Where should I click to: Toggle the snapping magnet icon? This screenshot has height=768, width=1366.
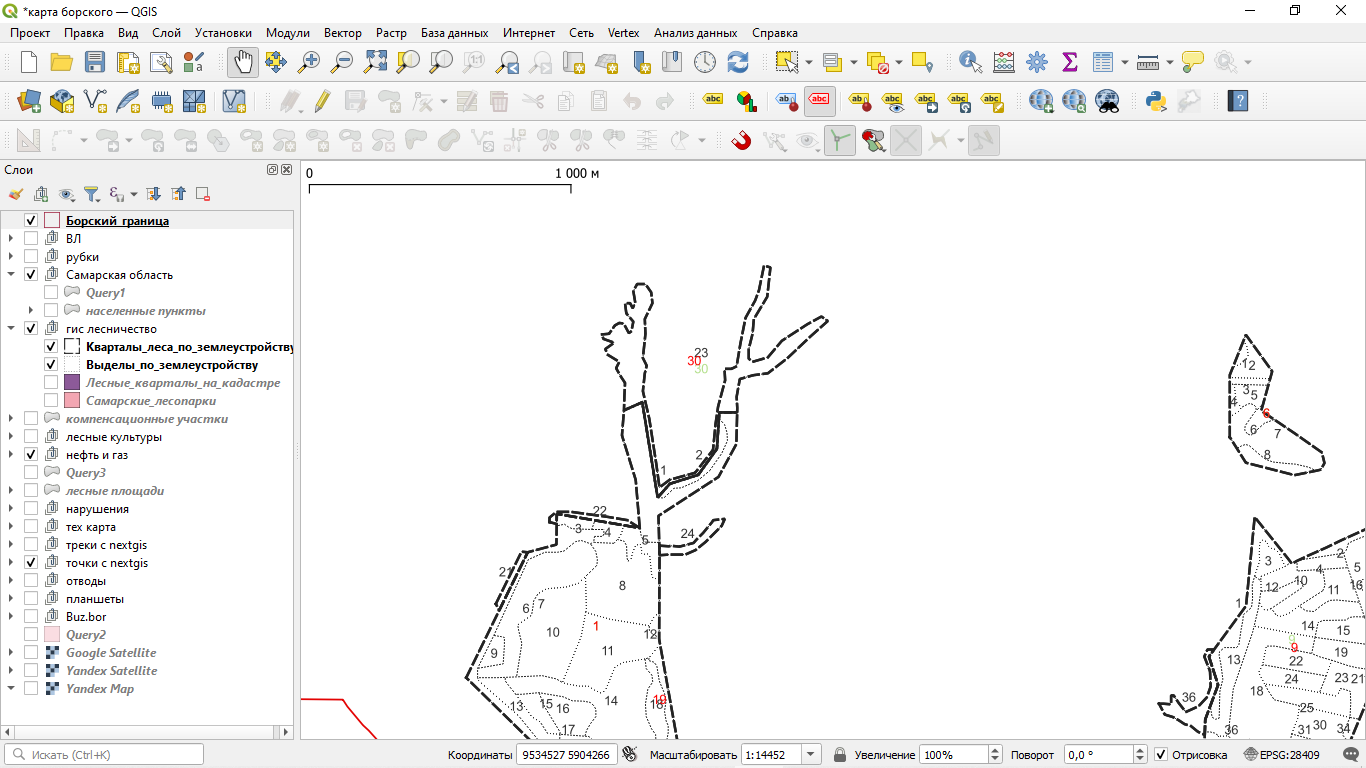click(x=741, y=141)
